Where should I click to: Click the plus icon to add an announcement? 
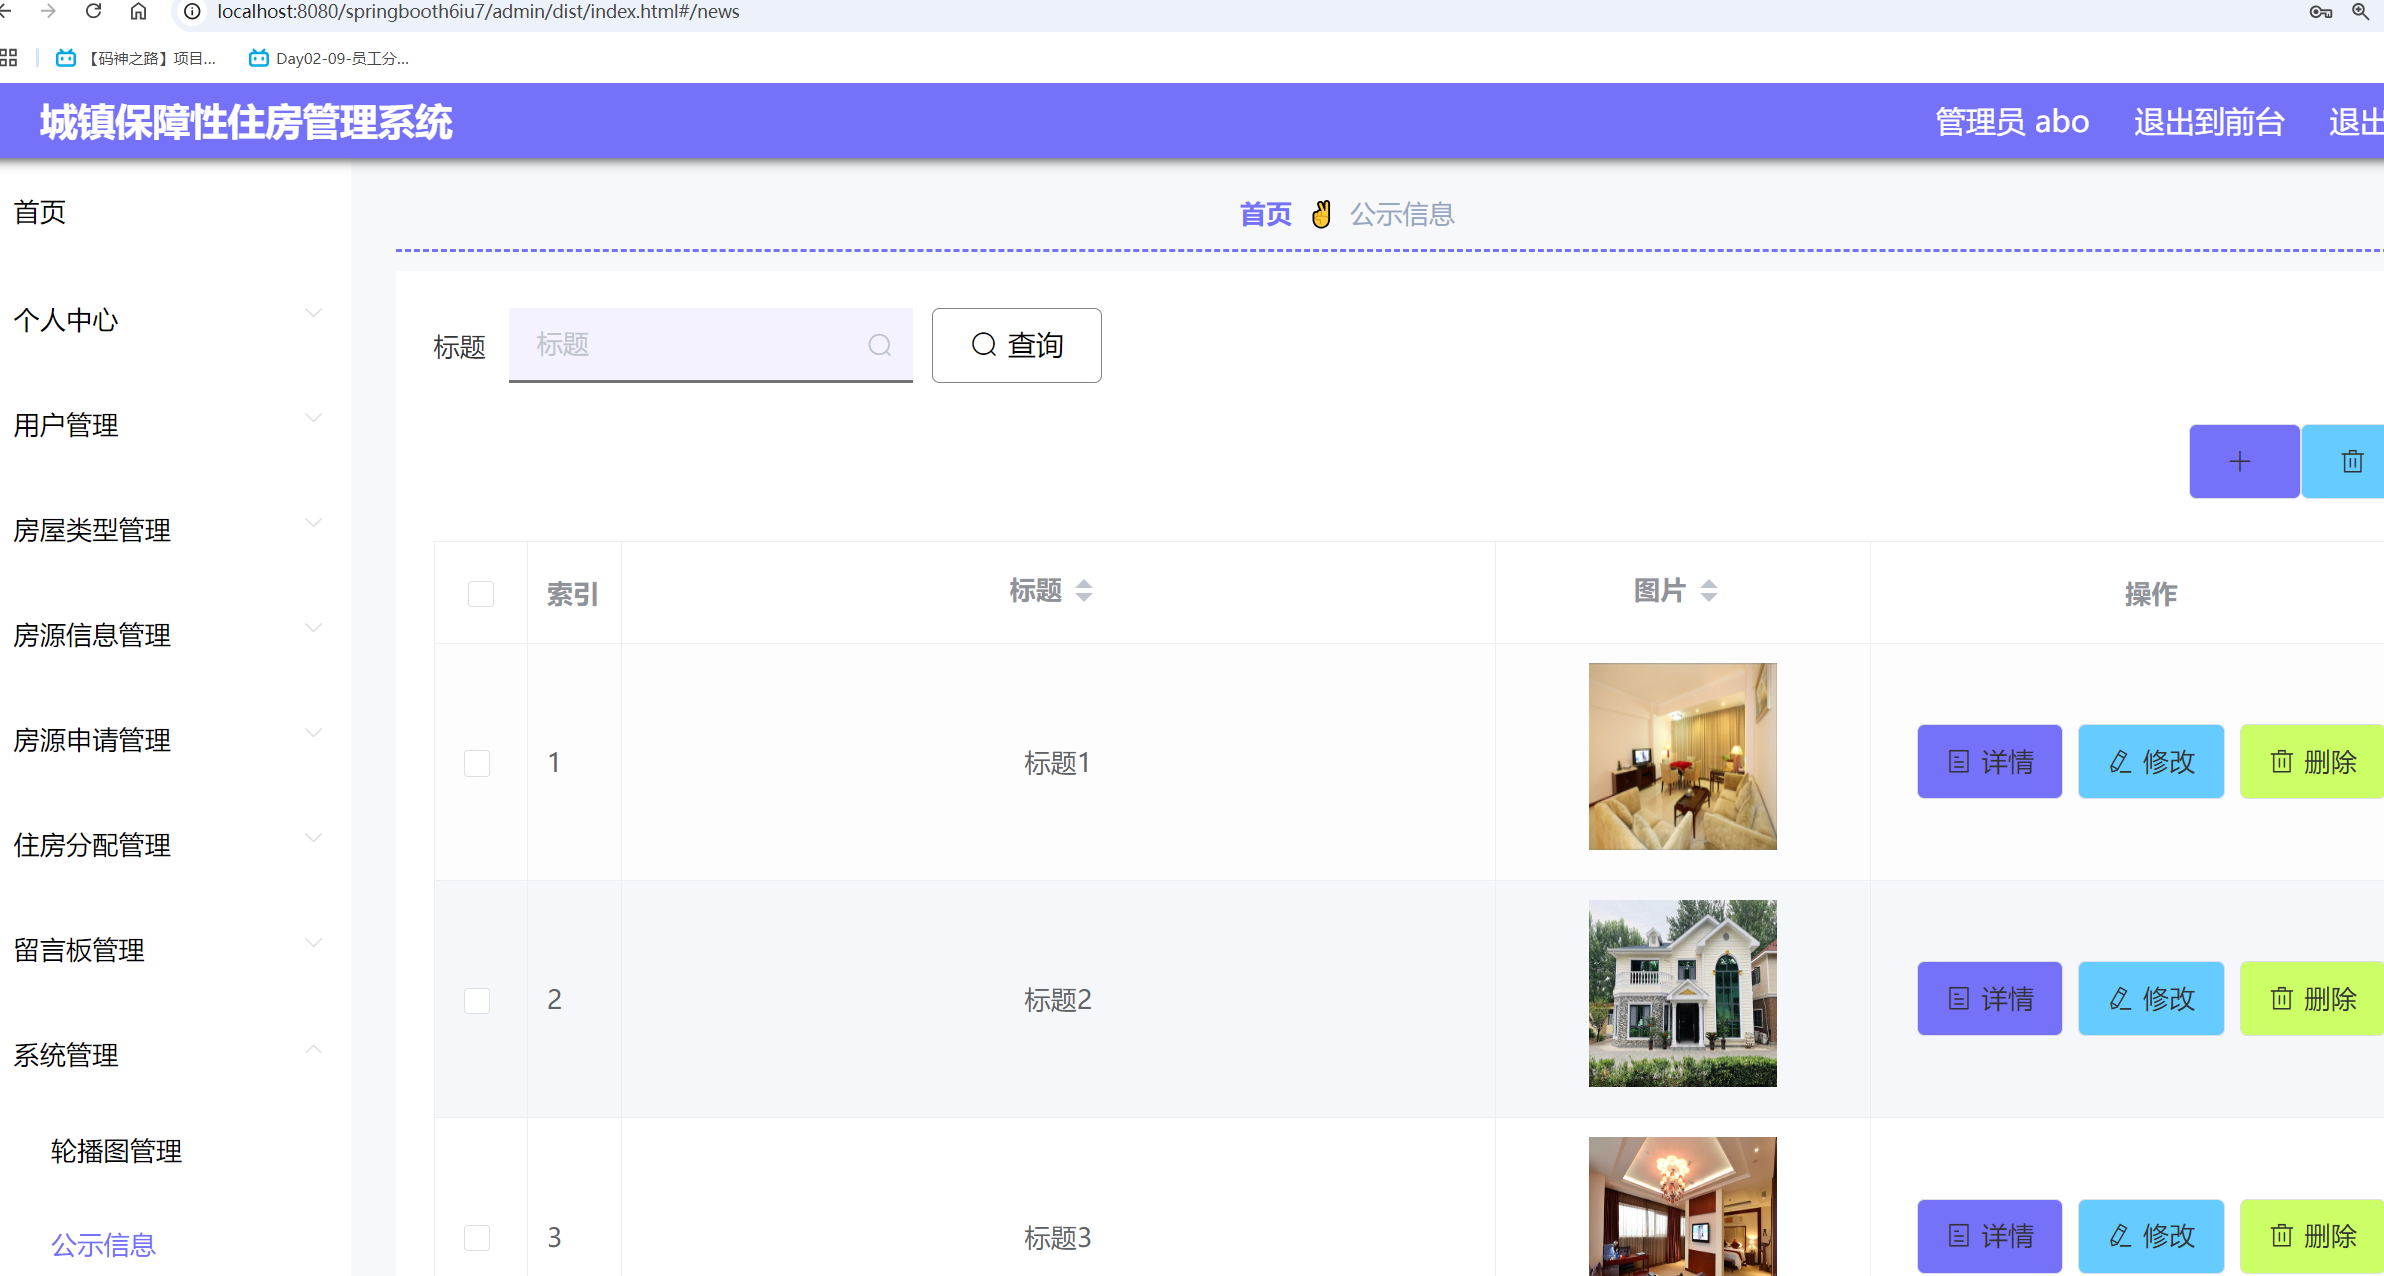pos(2242,461)
